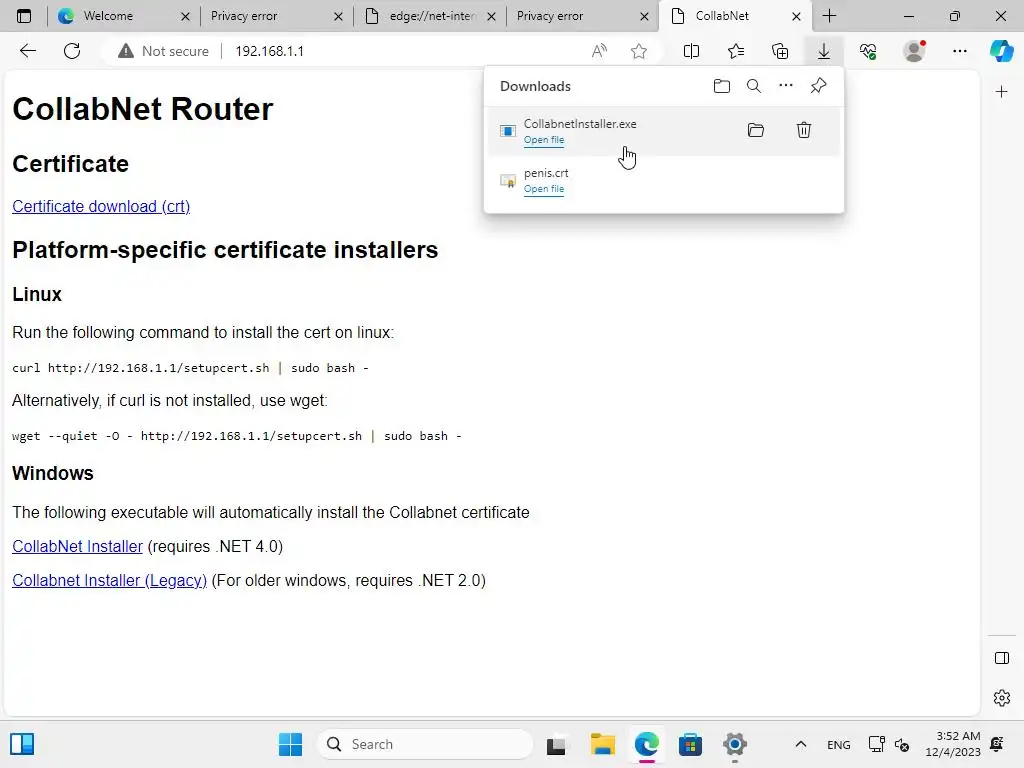Click the address bar URL 192.168.1.1
Image resolution: width=1024 pixels, height=768 pixels.
point(269,51)
